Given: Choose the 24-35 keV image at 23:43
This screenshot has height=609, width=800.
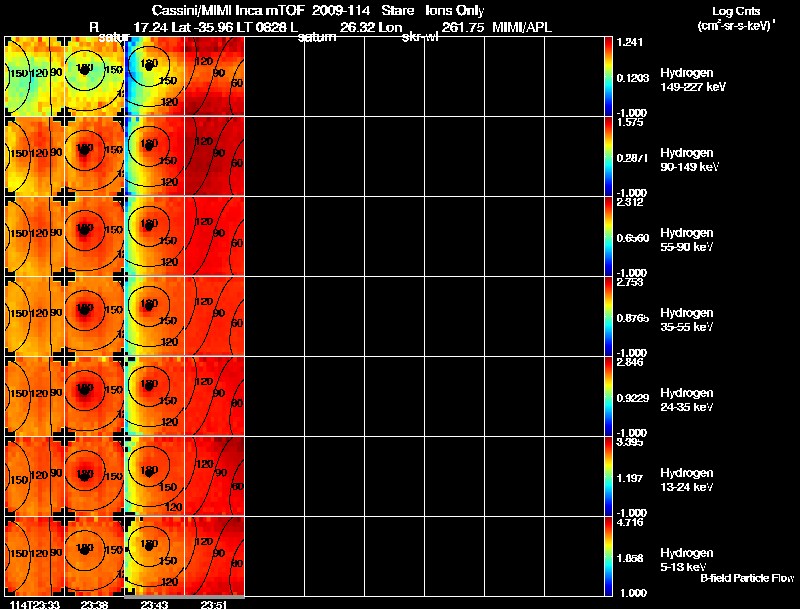Looking at the screenshot, I should point(155,397).
